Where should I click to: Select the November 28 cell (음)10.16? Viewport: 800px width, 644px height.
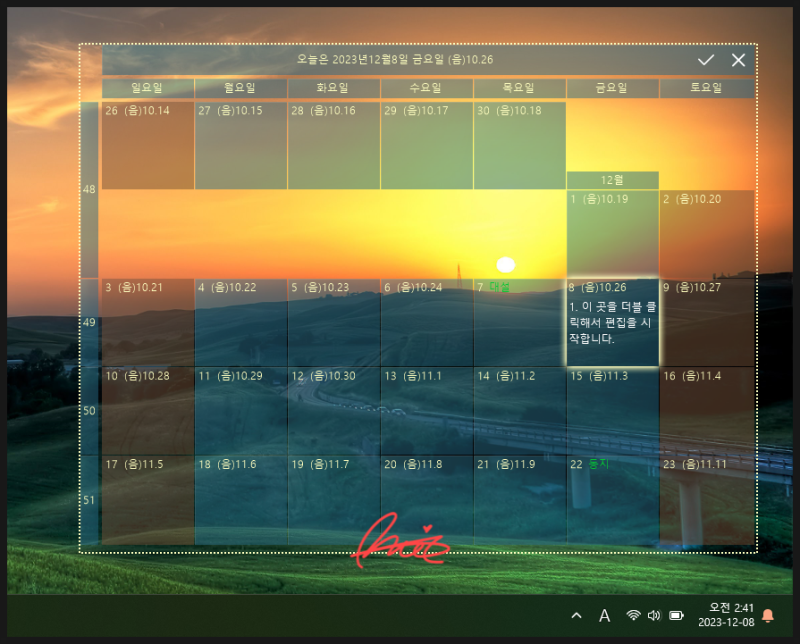click(x=334, y=145)
